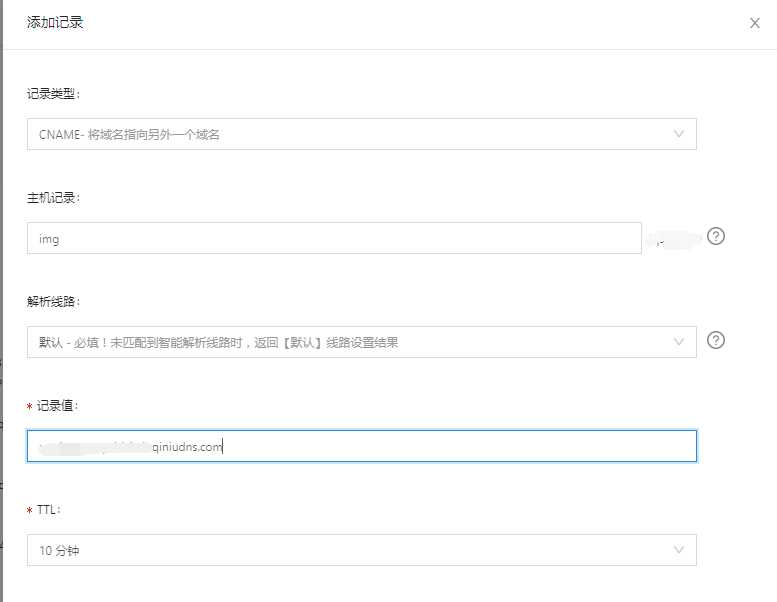
Task: Close the 添加记录 dialog
Action: (755, 23)
